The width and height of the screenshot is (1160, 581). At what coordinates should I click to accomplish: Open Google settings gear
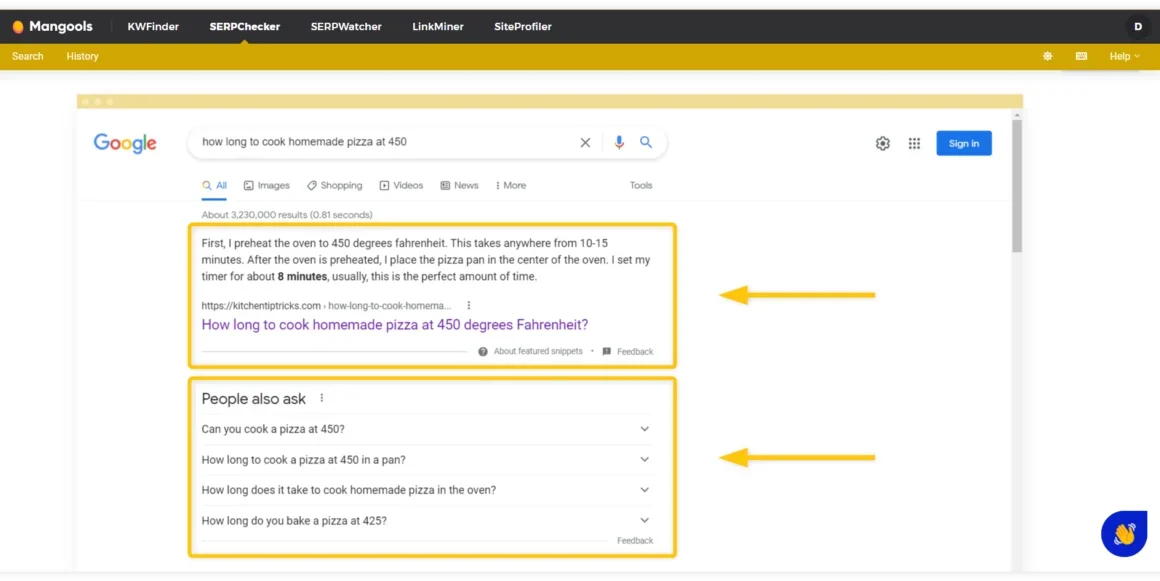pyautogui.click(x=883, y=144)
